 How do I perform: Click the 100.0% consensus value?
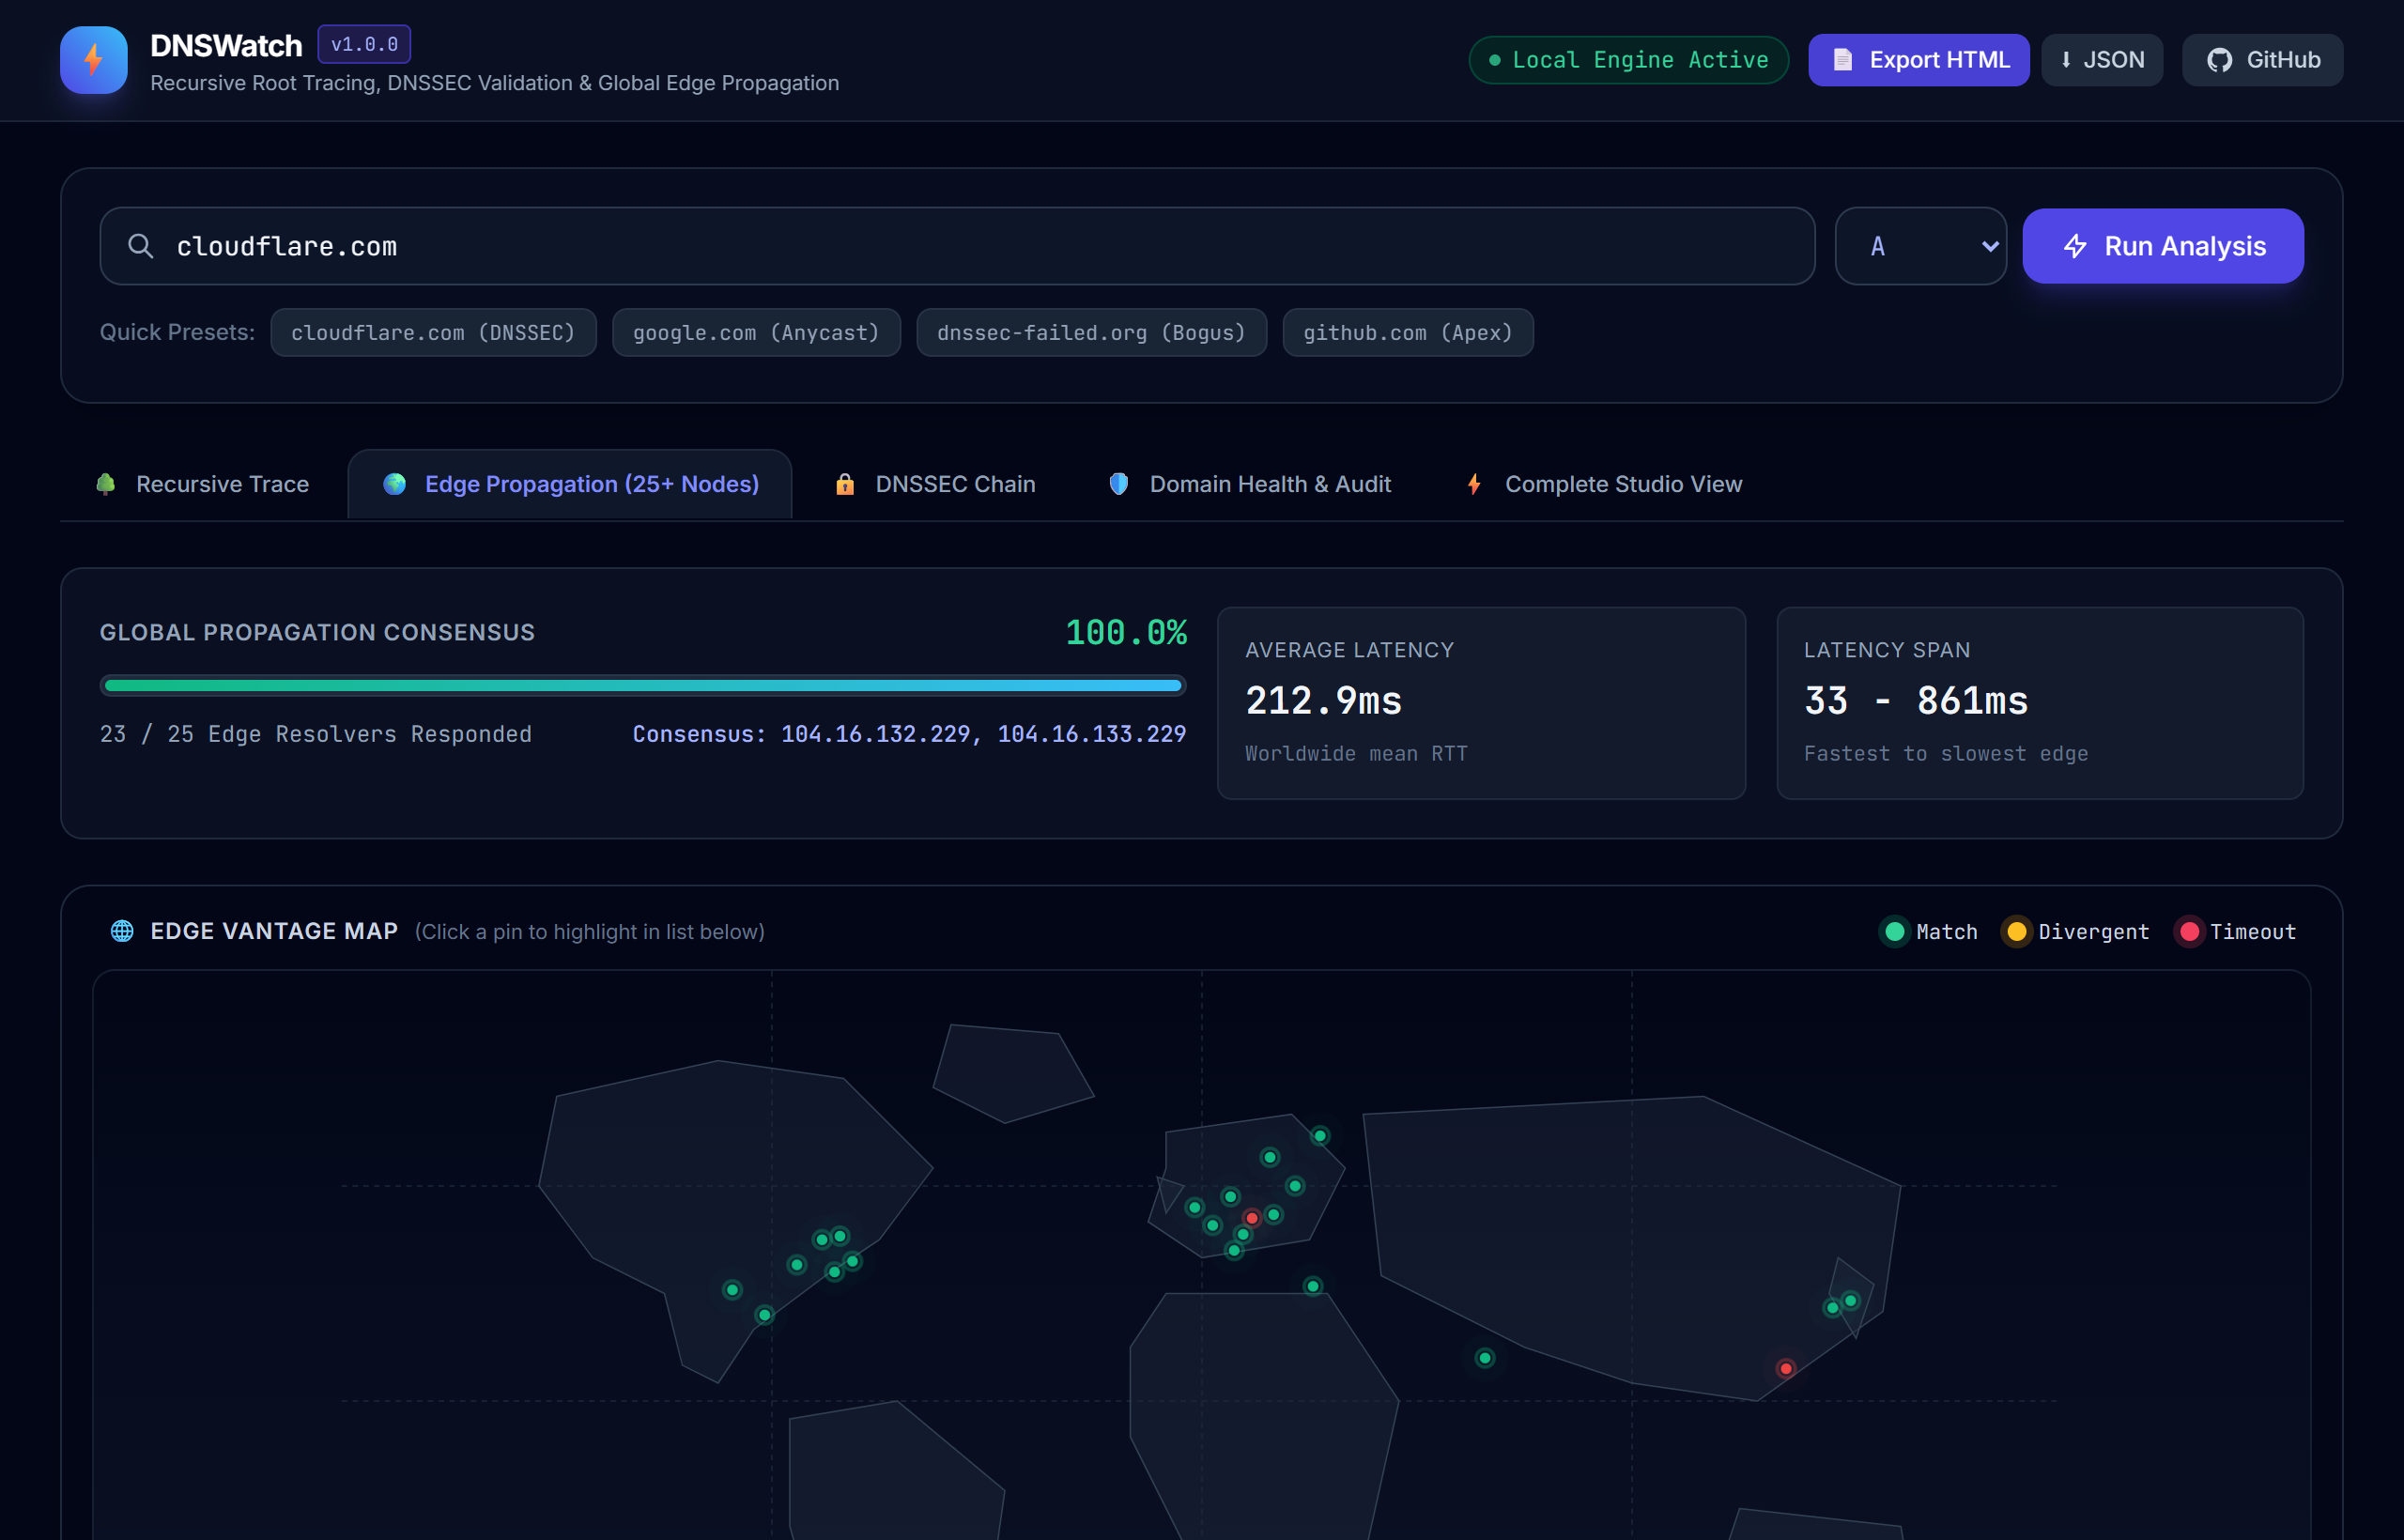[1126, 632]
